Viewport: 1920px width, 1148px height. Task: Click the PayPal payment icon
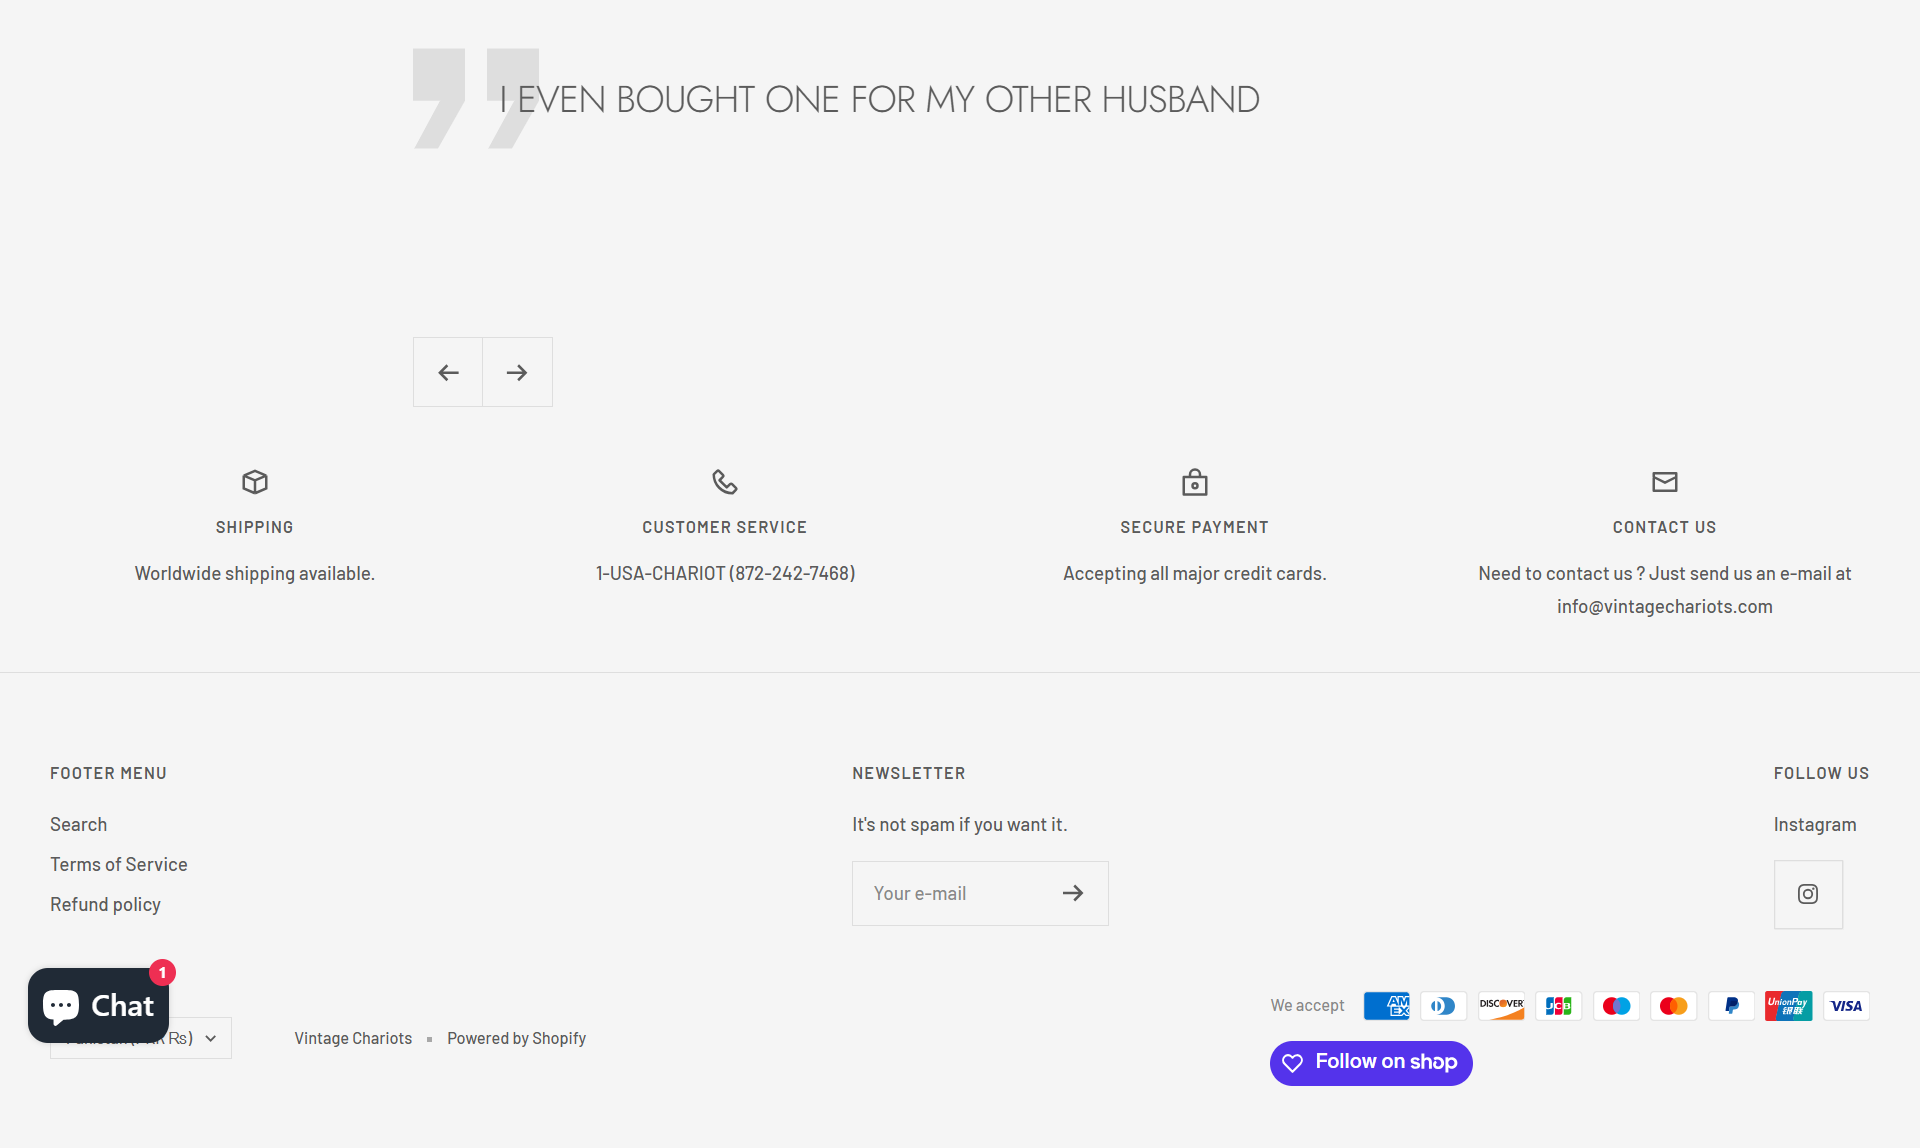[x=1731, y=1006]
